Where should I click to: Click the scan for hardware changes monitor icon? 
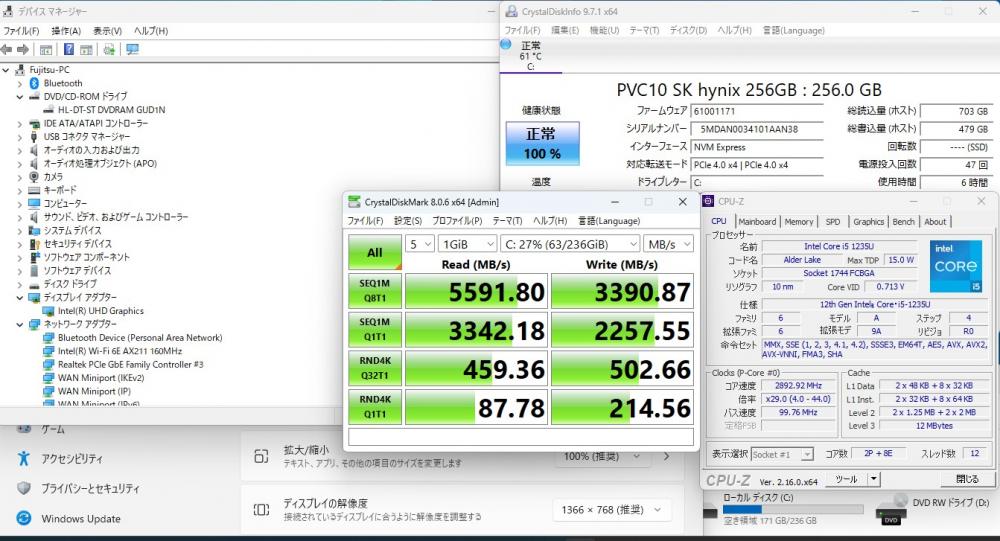click(x=132, y=49)
